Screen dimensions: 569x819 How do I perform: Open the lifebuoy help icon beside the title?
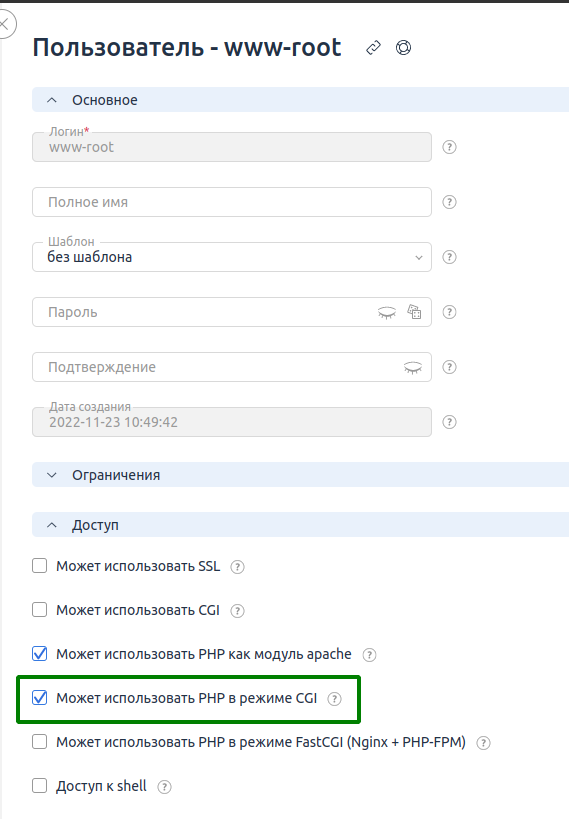[x=403, y=48]
